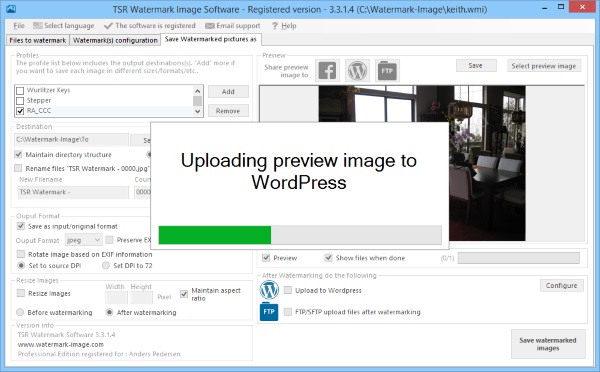Screen dimensions: 600x372
Task: Enable Resize images checkbox
Action: (x=21, y=293)
